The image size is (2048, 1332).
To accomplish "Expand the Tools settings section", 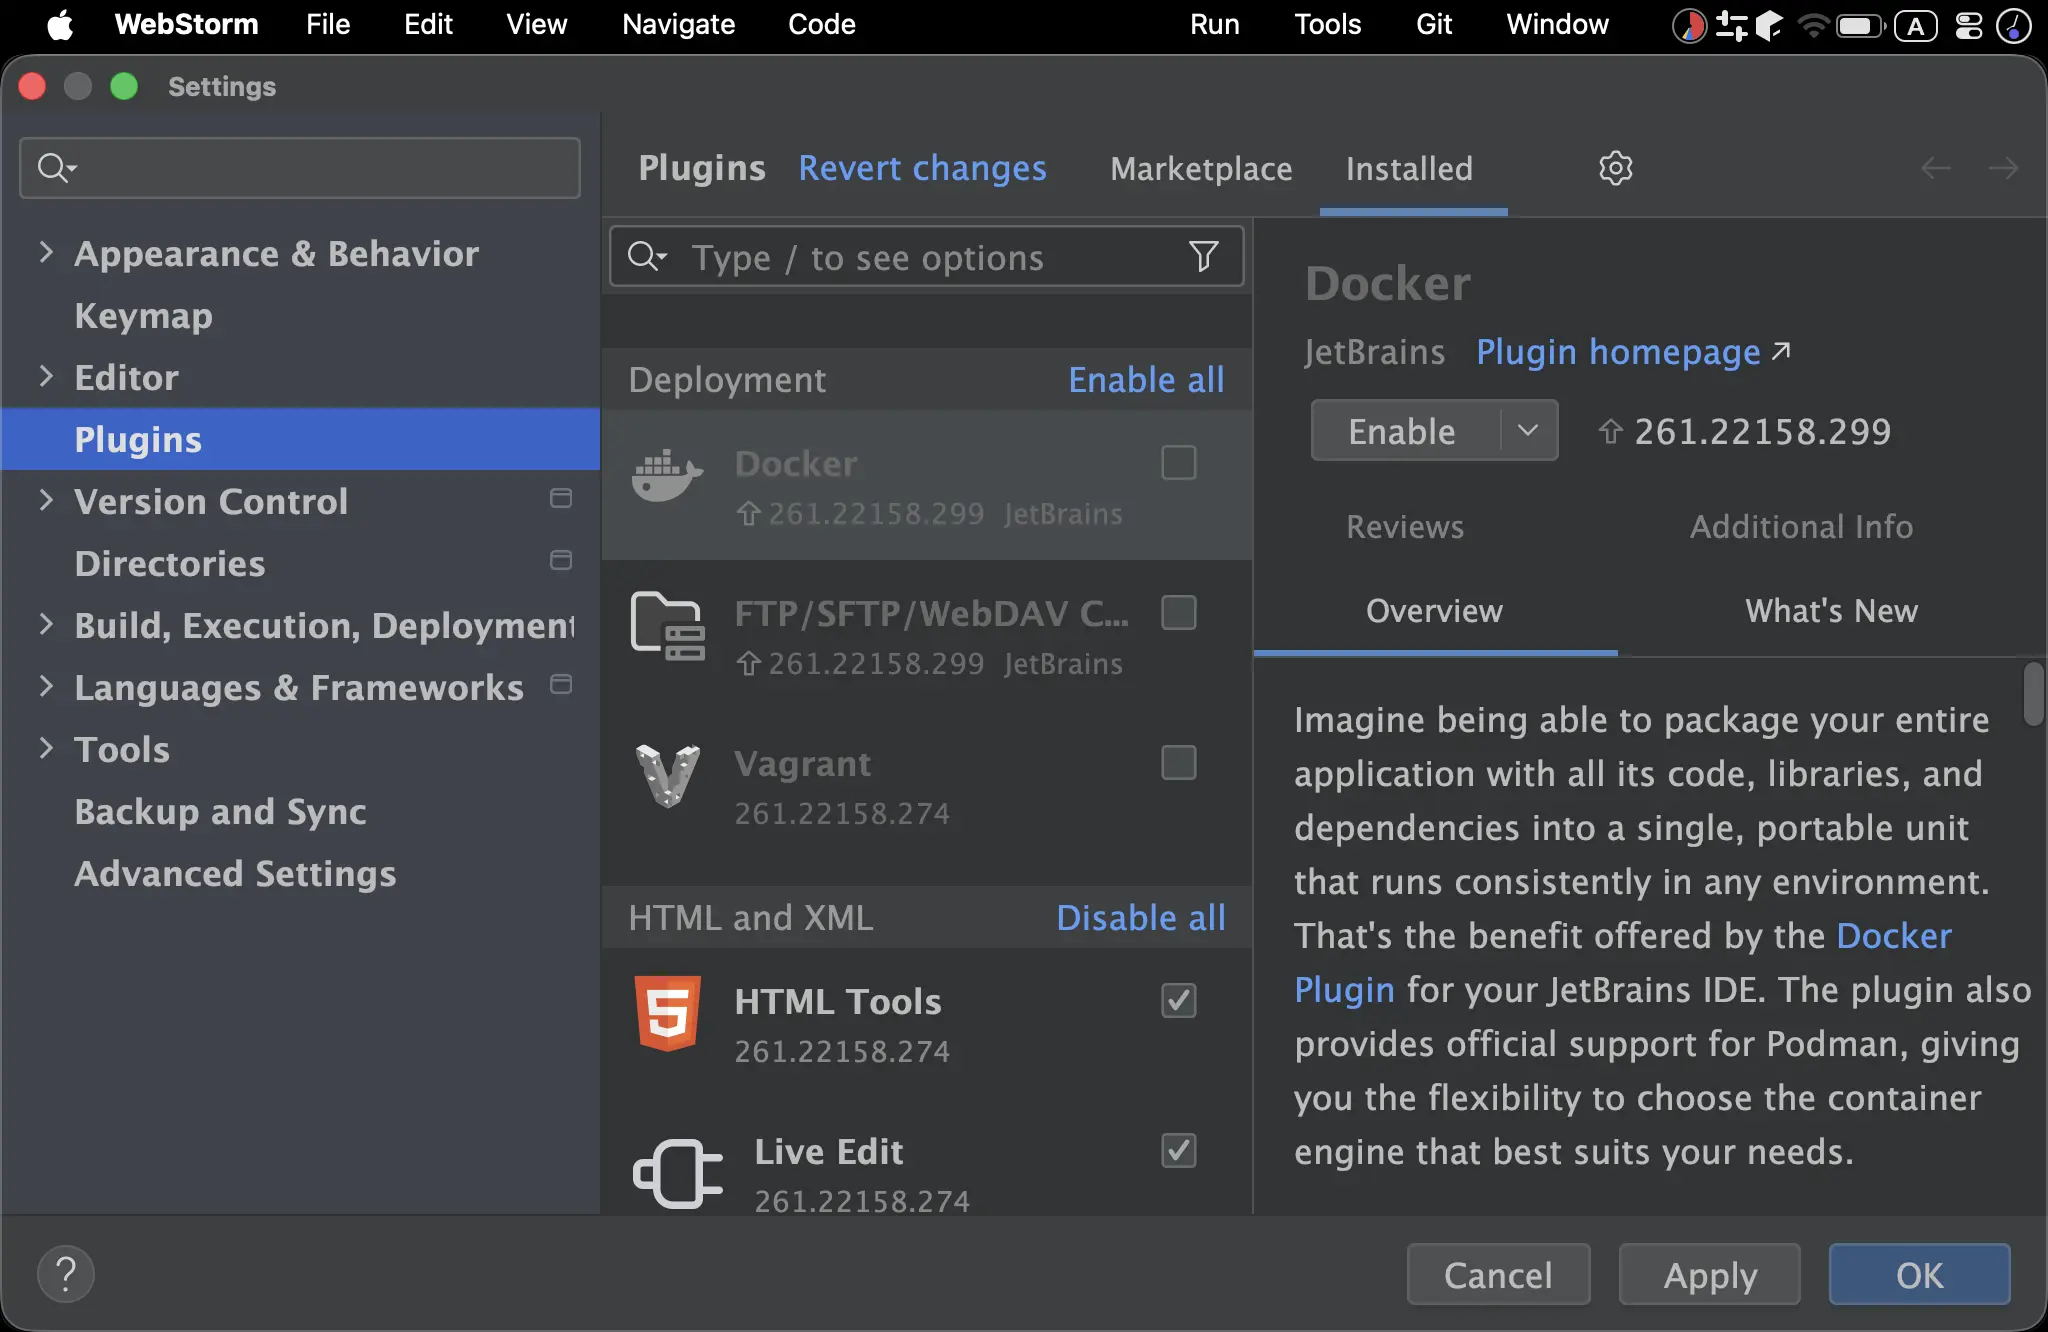I will click(46, 748).
